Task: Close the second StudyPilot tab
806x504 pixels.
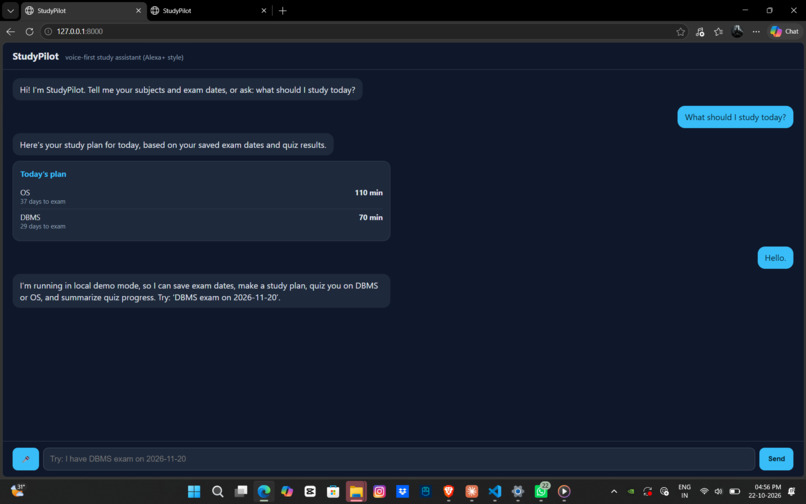Action: click(x=264, y=11)
